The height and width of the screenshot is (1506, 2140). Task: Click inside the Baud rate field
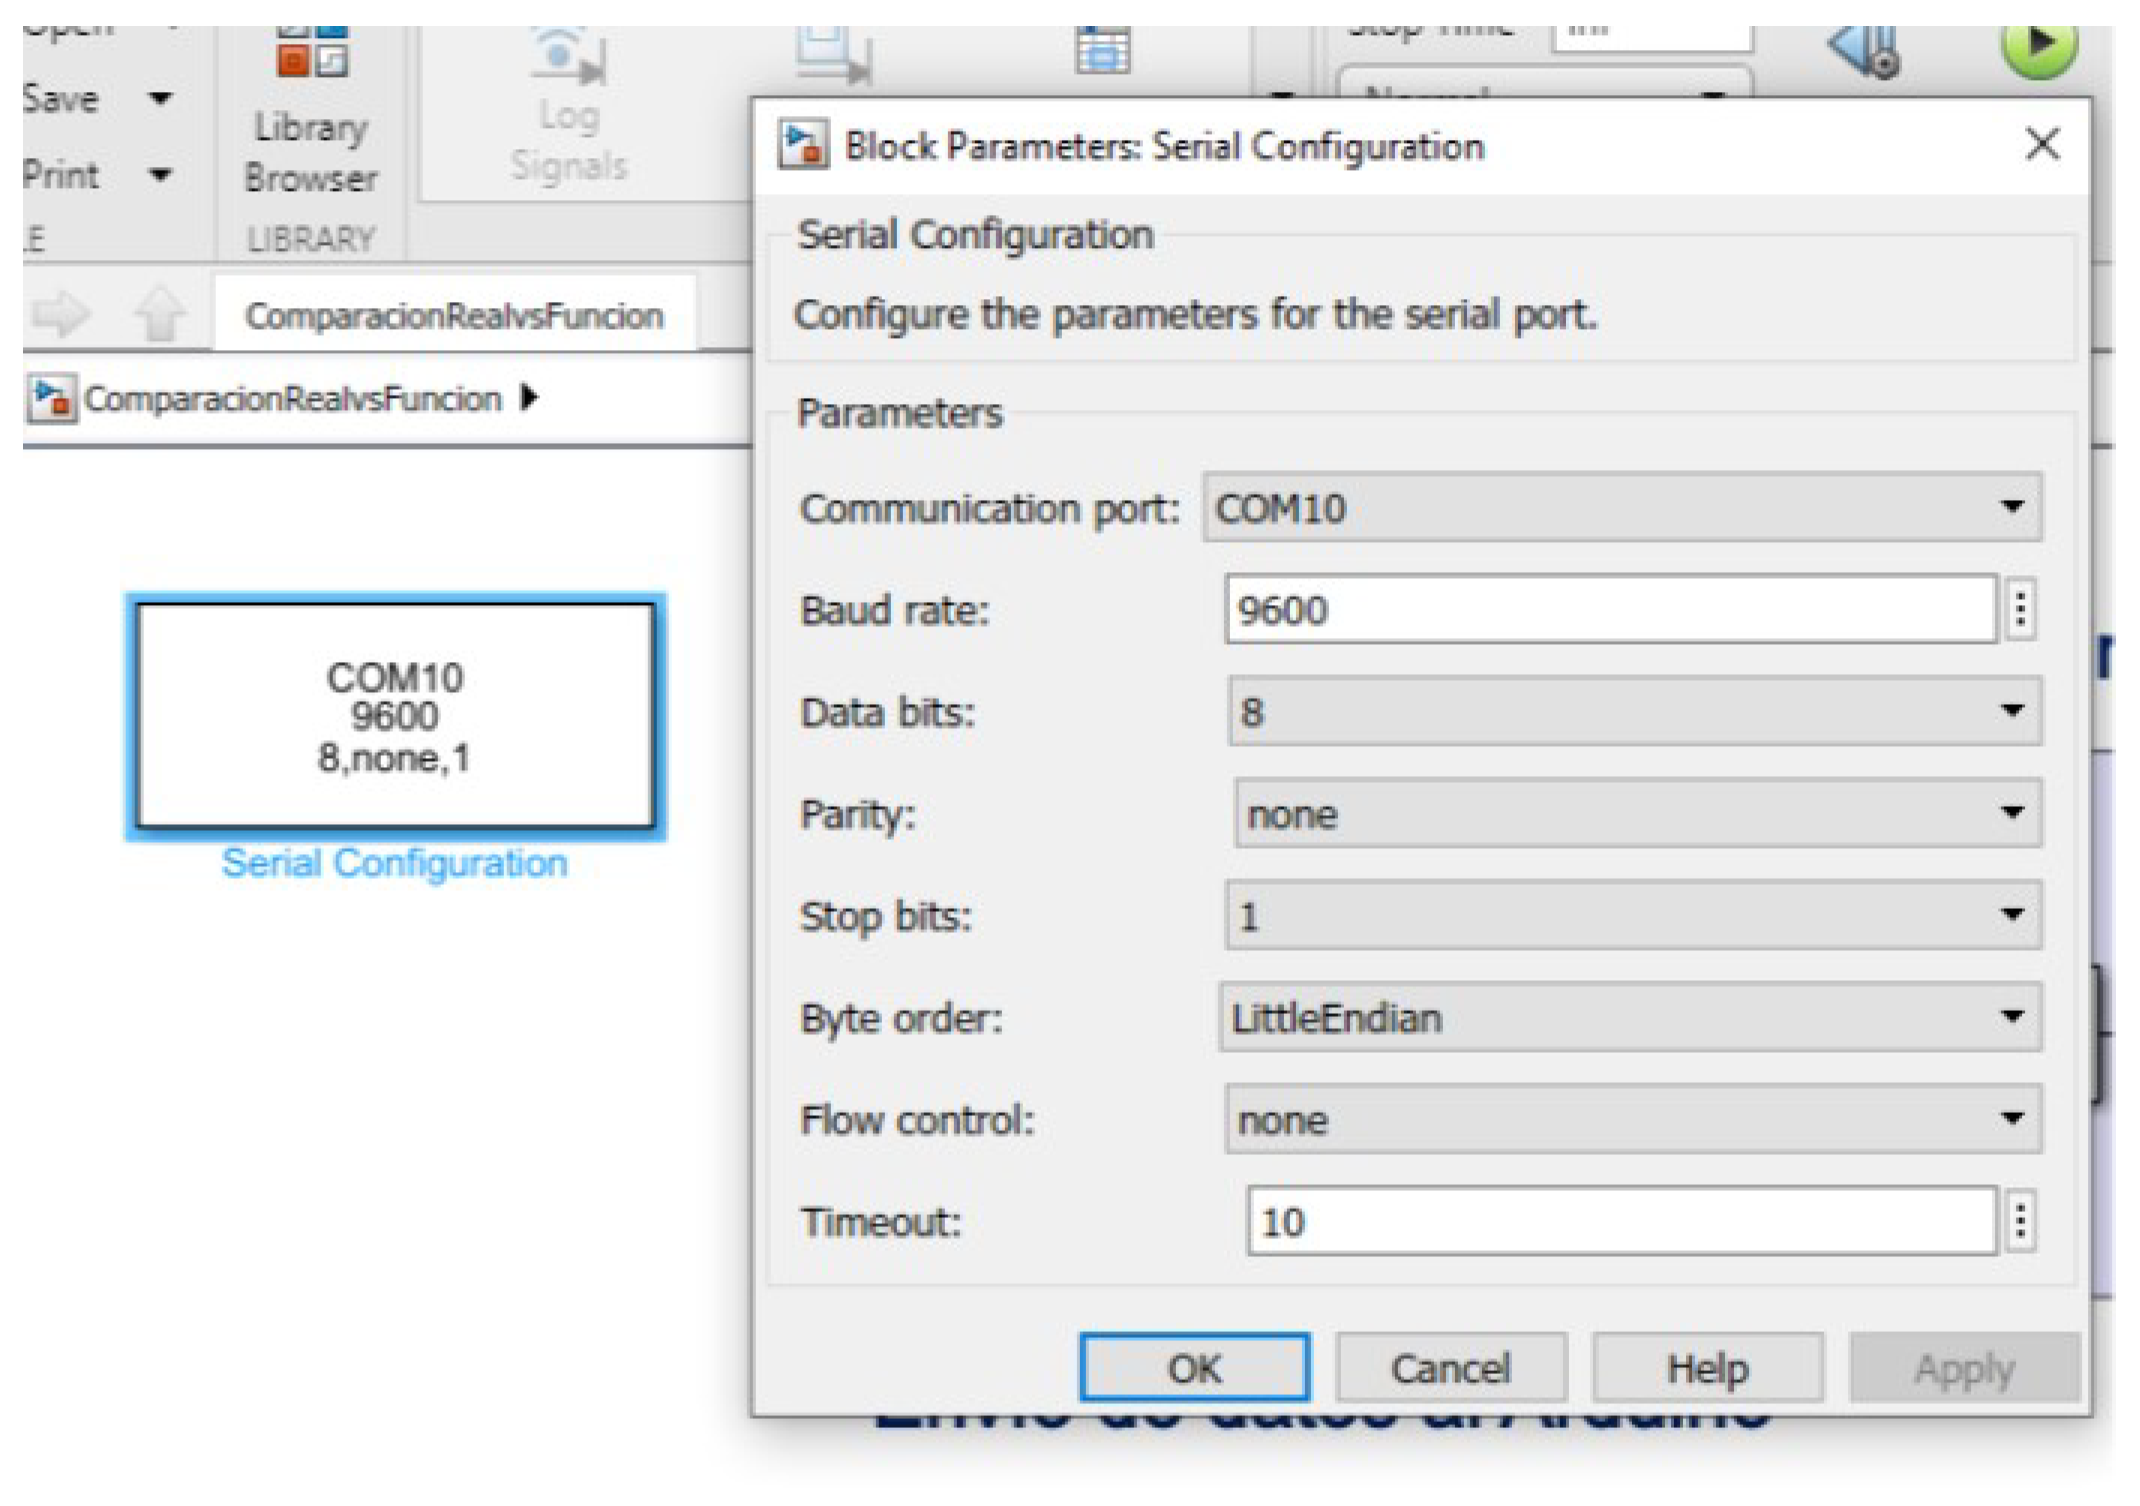1610,609
